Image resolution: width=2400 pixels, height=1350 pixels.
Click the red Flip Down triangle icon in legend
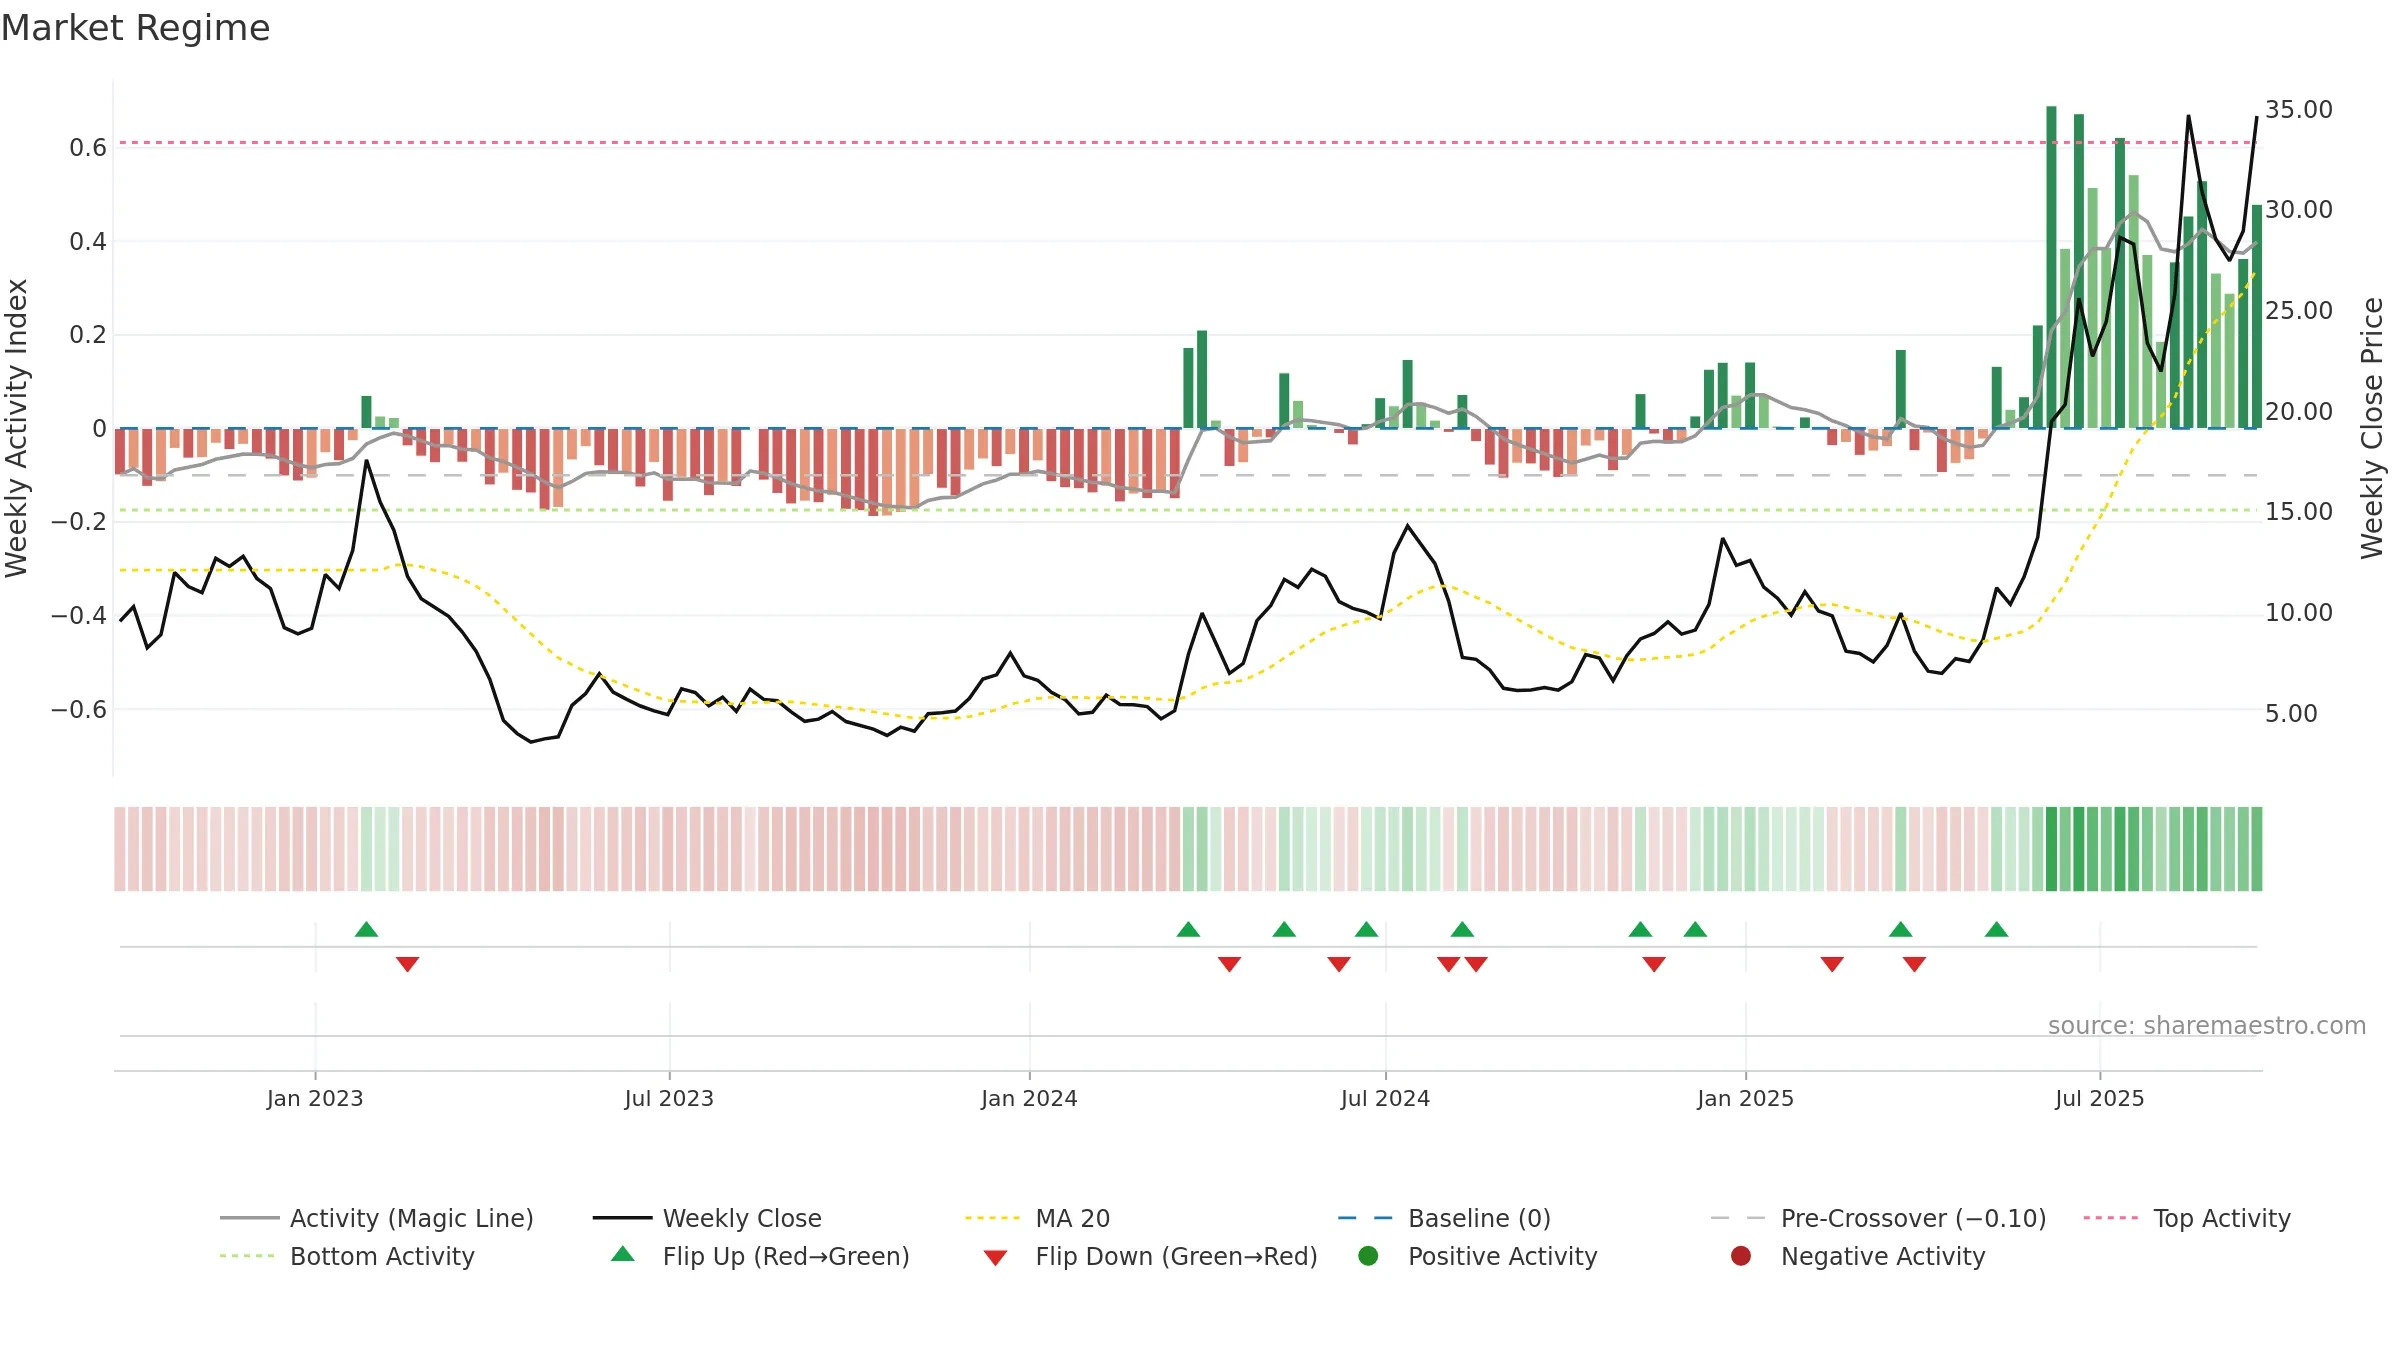995,1258
